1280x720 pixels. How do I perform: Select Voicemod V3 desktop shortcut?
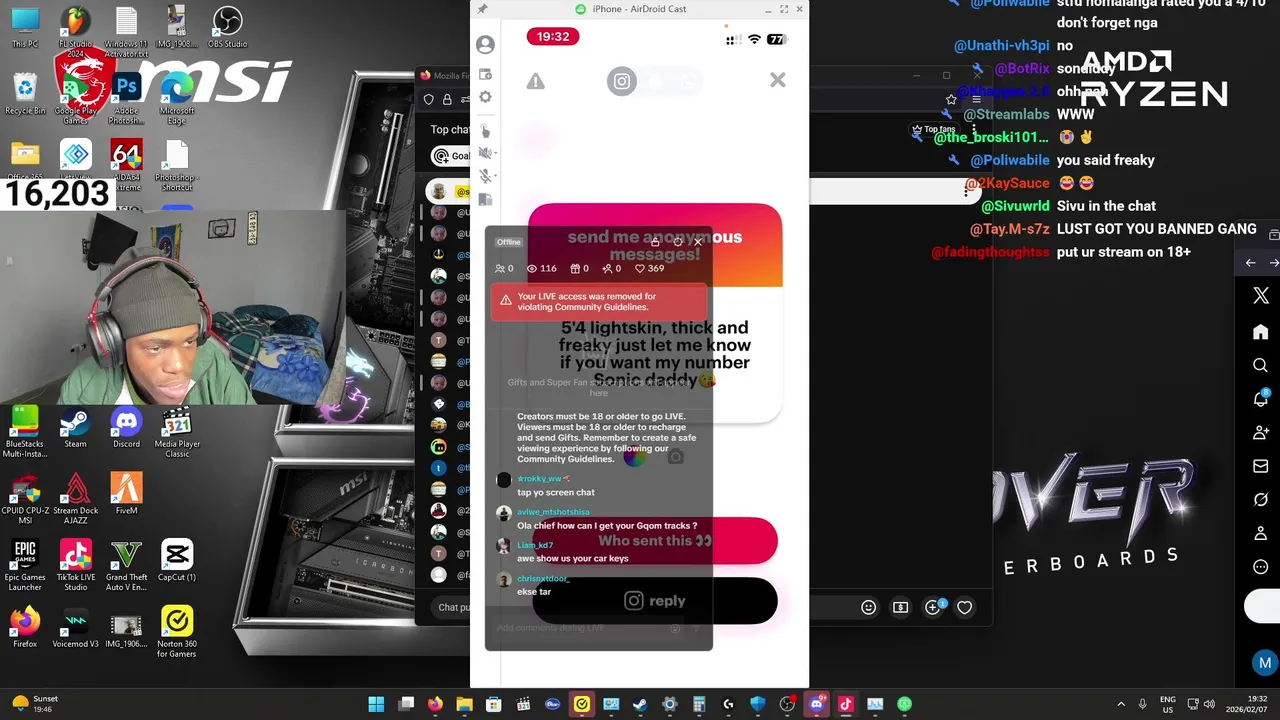pos(75,626)
